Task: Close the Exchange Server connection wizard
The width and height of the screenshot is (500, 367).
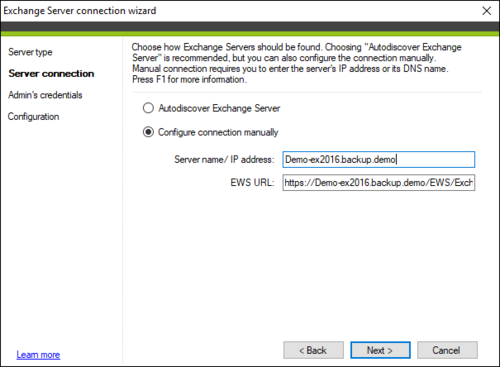Action: point(487,11)
